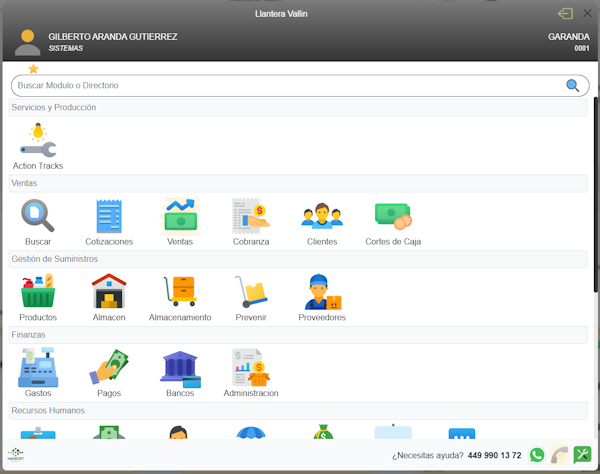Screen dimensions: 600x474
Task: Click the logout icon in title bar
Action: point(565,14)
